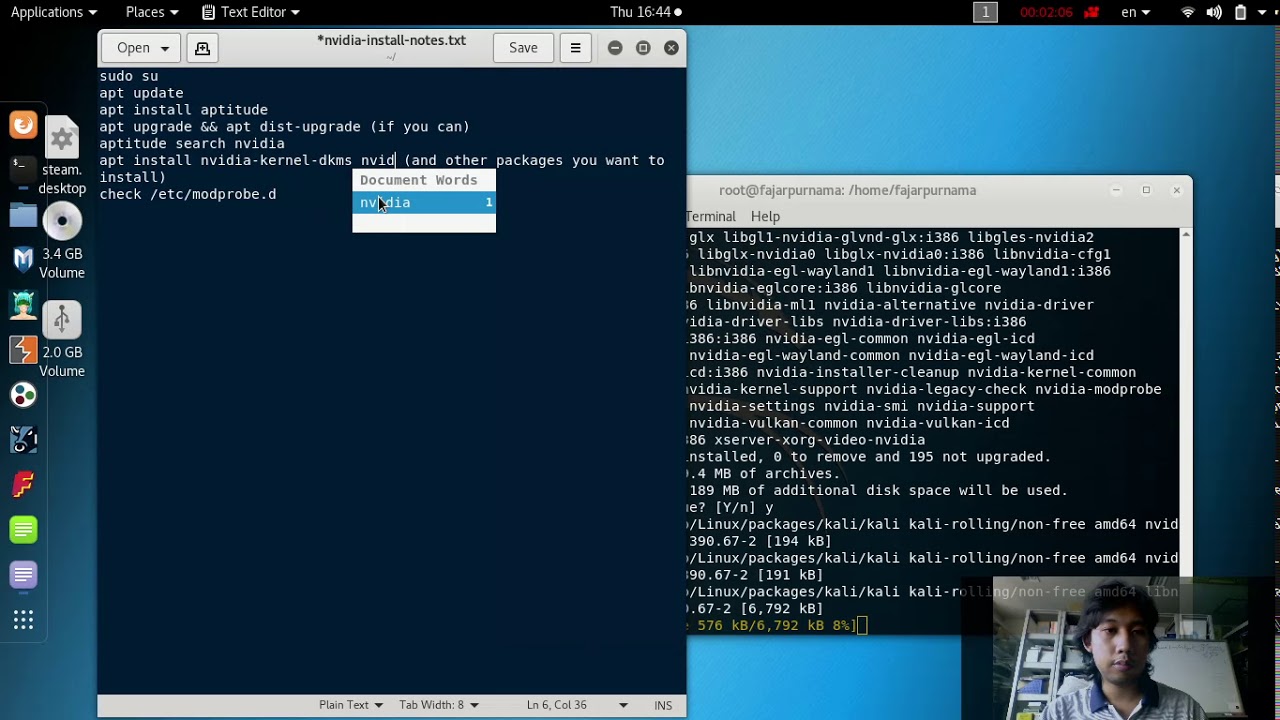The image size is (1280, 720).
Task: Open the Ln 6, Col 36 position dropdown
Action: (576, 705)
